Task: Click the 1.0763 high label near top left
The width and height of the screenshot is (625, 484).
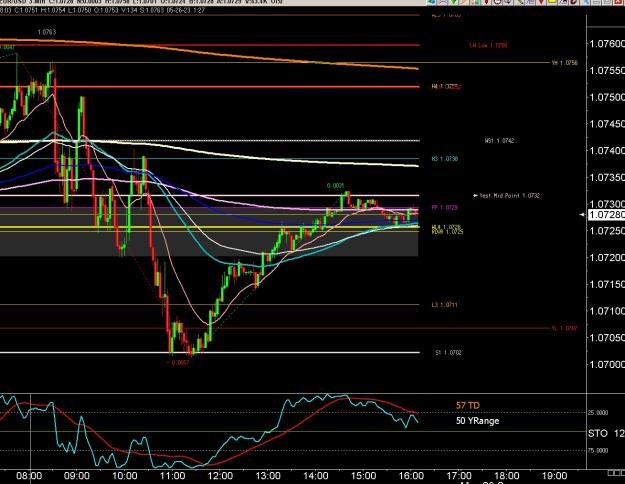Action: (x=47, y=32)
